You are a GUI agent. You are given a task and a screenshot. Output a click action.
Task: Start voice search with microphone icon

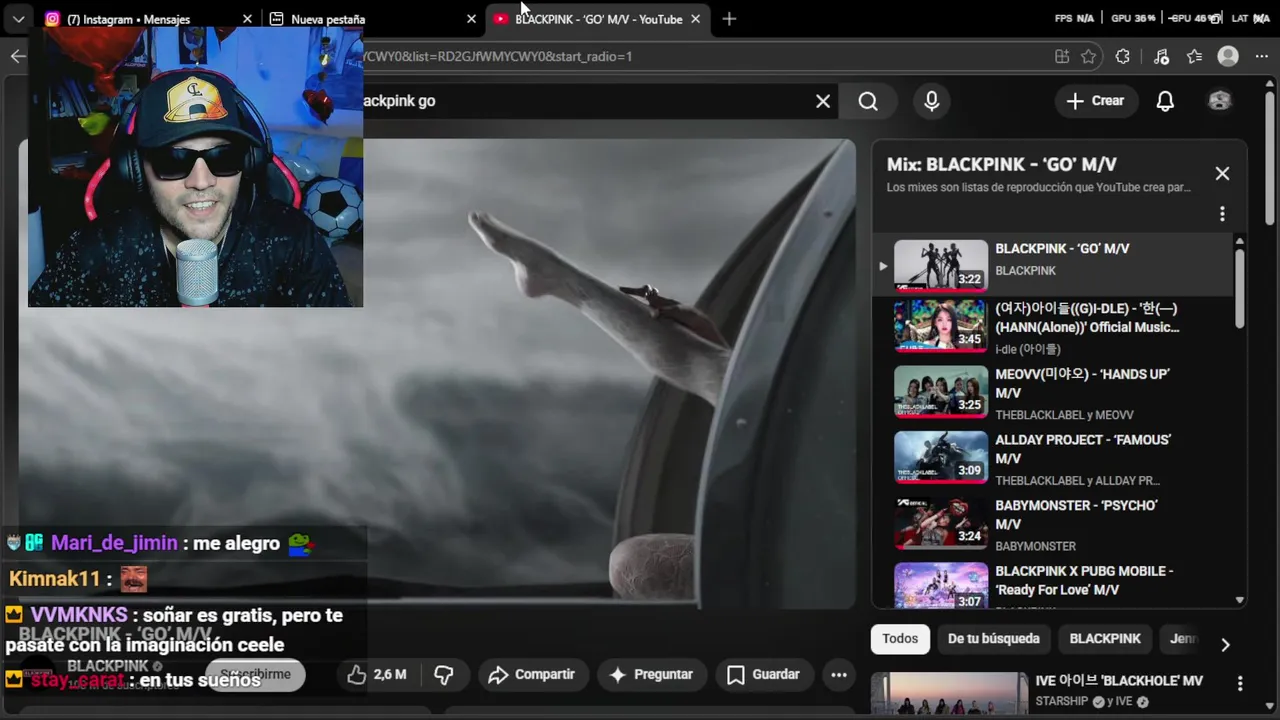point(932,101)
